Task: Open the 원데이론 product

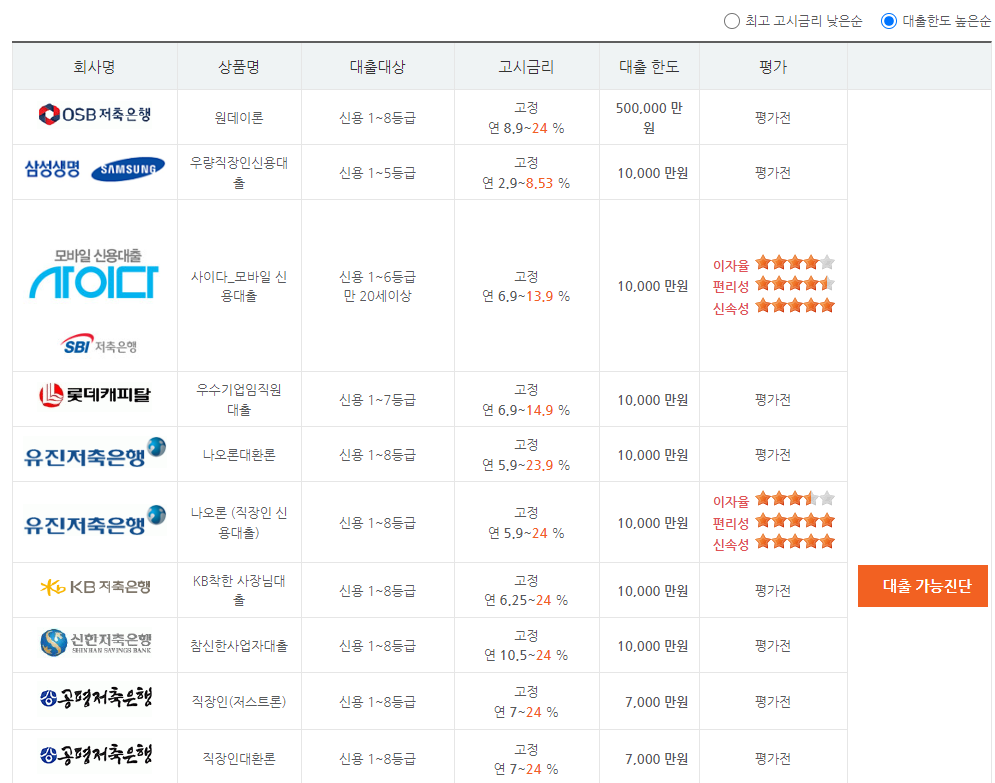Action: [x=239, y=118]
